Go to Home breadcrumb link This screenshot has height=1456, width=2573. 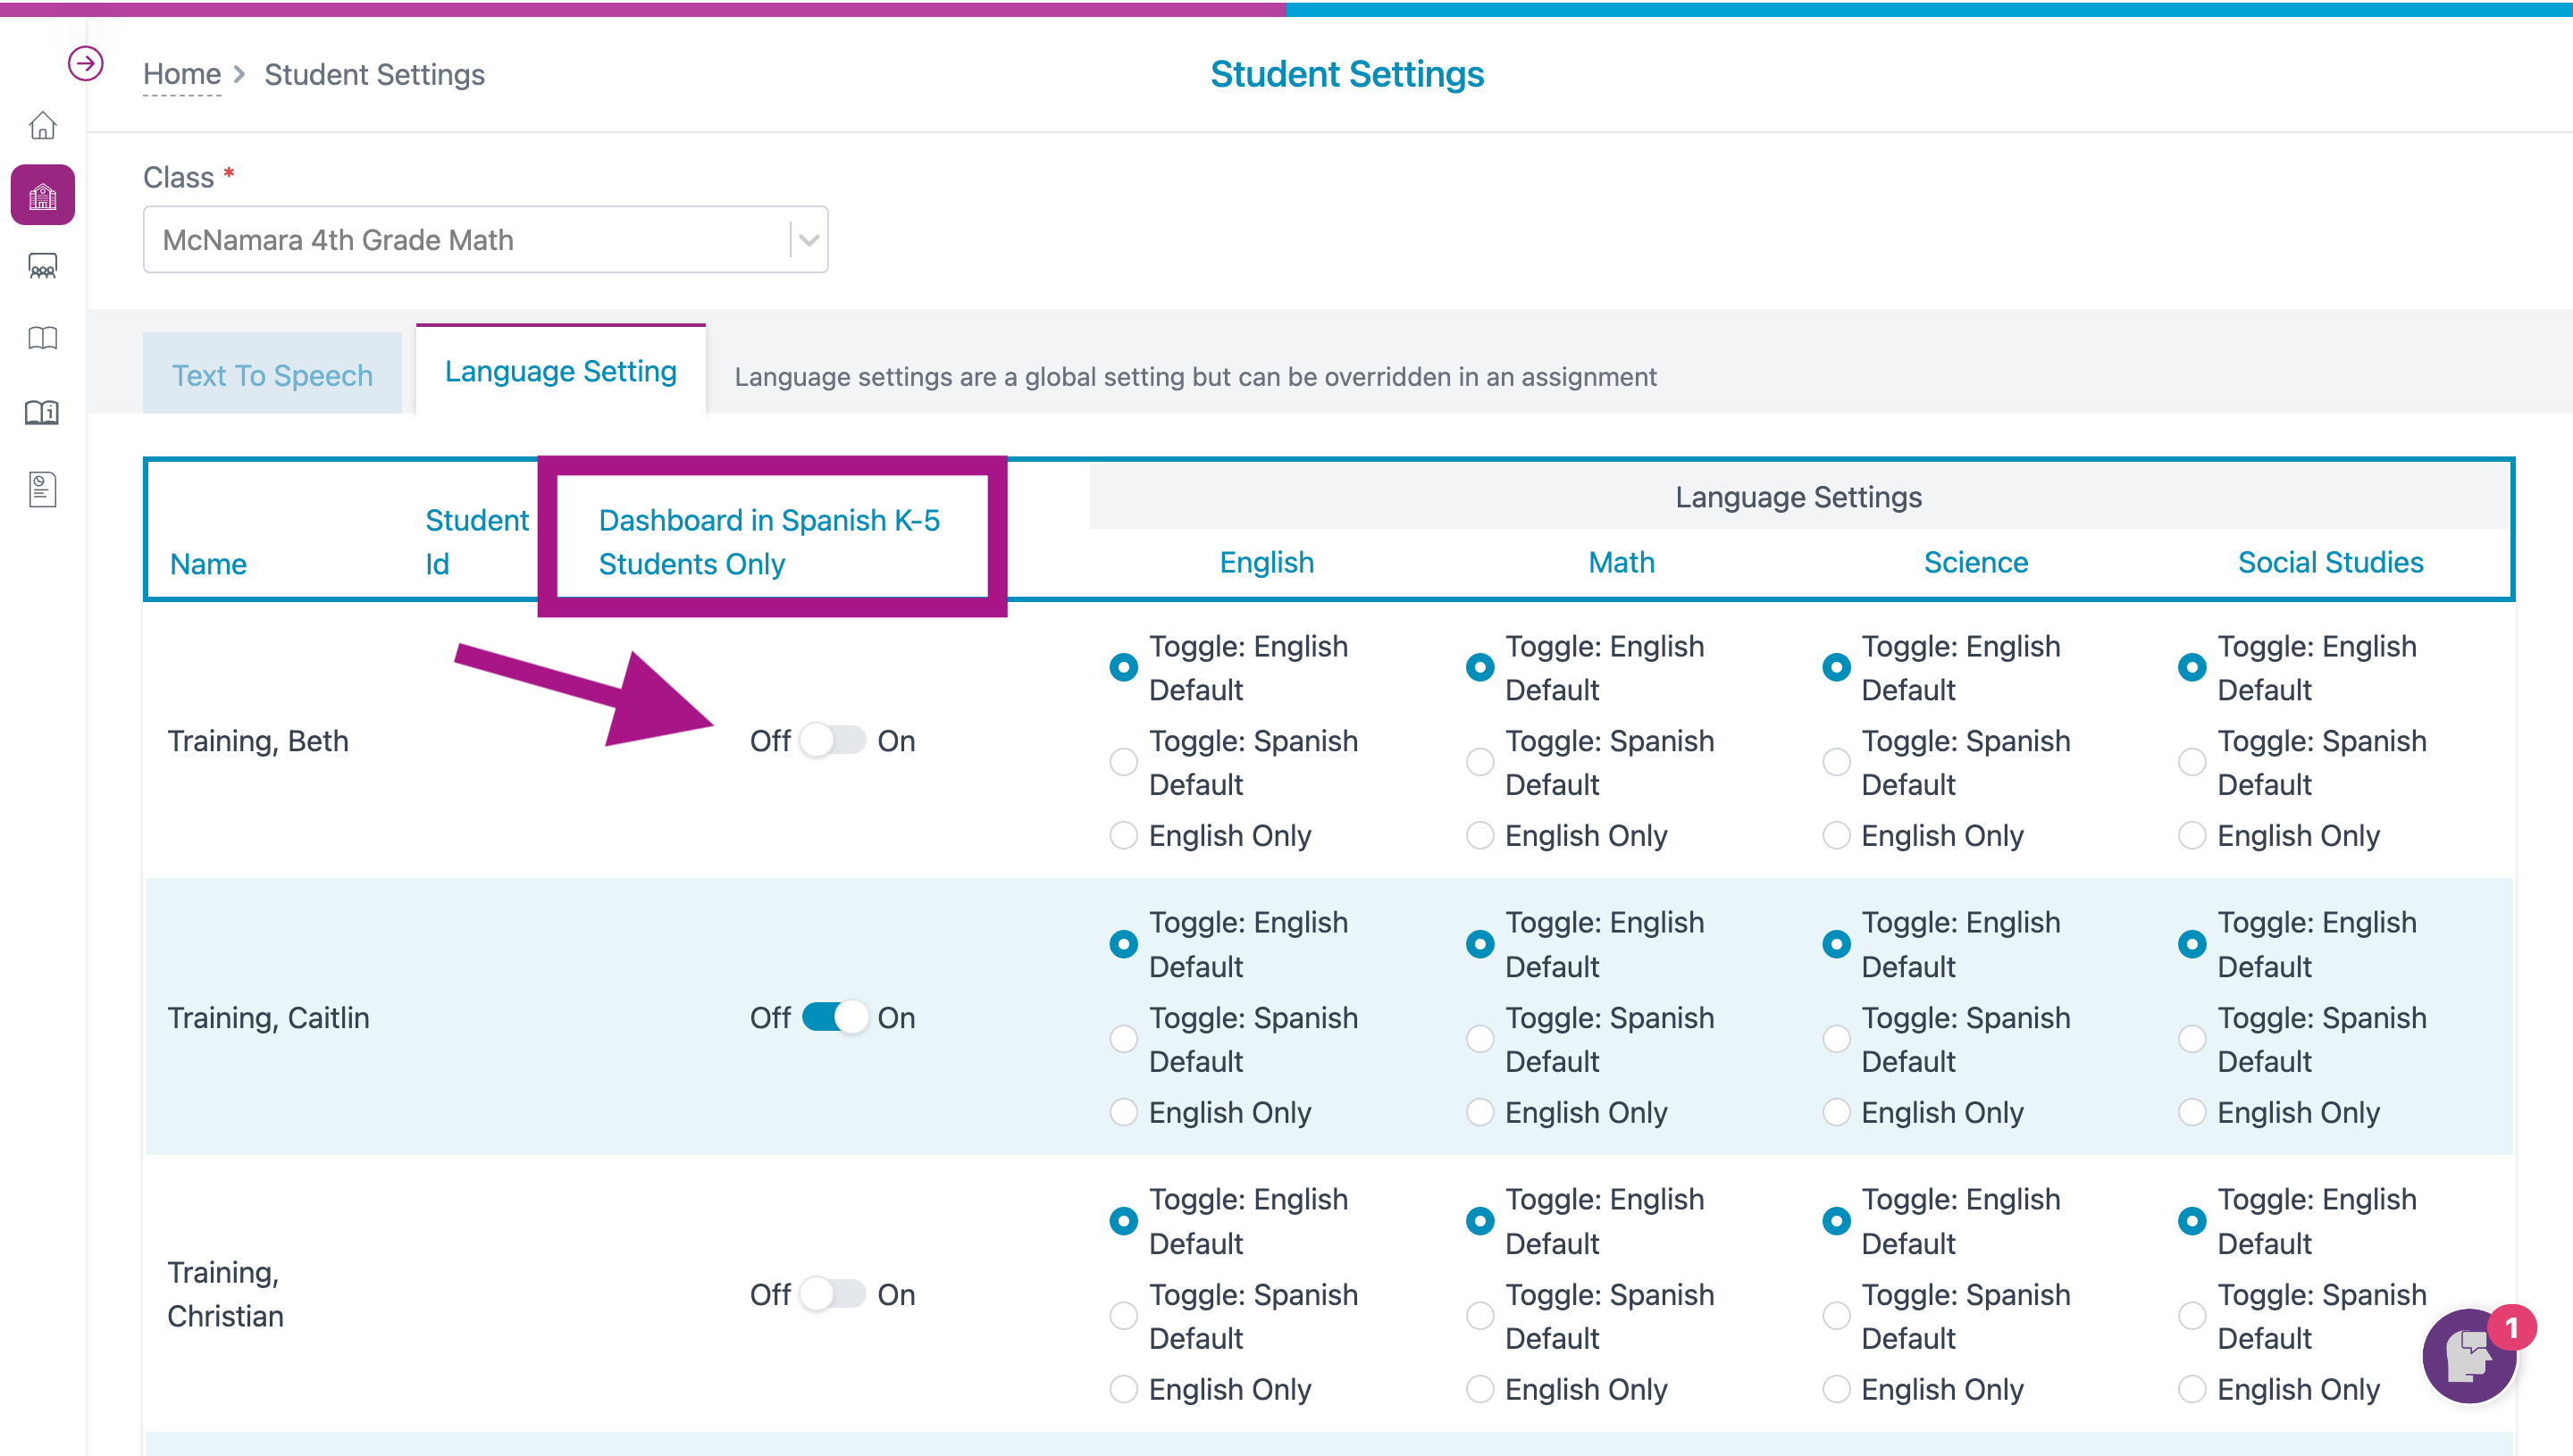[181, 74]
